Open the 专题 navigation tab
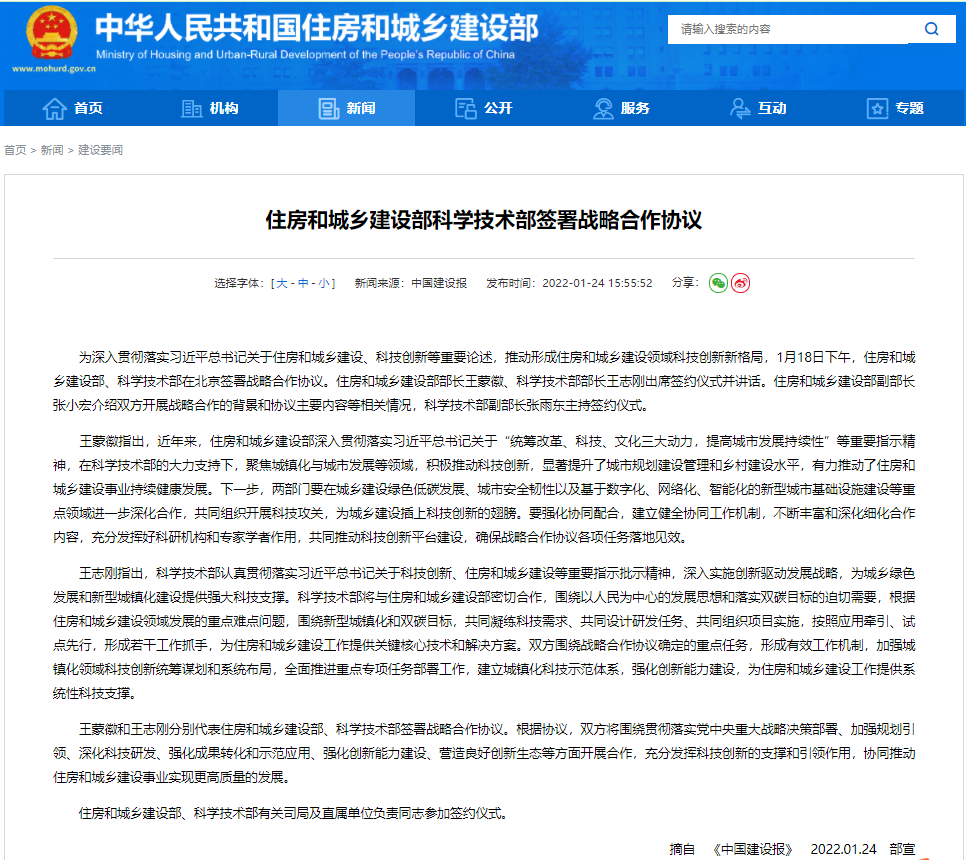 [895, 108]
